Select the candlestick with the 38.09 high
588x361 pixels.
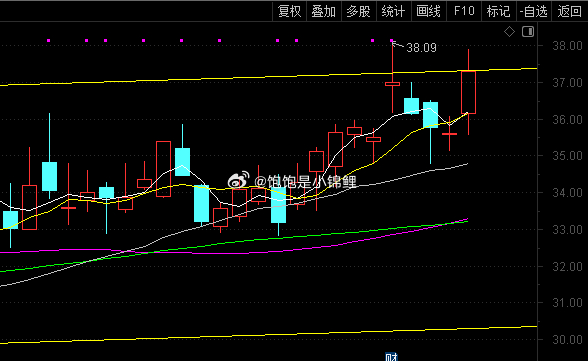[x=392, y=84]
